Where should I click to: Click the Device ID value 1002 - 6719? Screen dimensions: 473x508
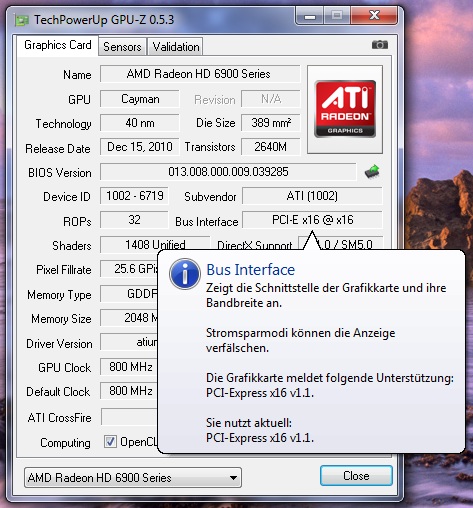[x=134, y=196]
